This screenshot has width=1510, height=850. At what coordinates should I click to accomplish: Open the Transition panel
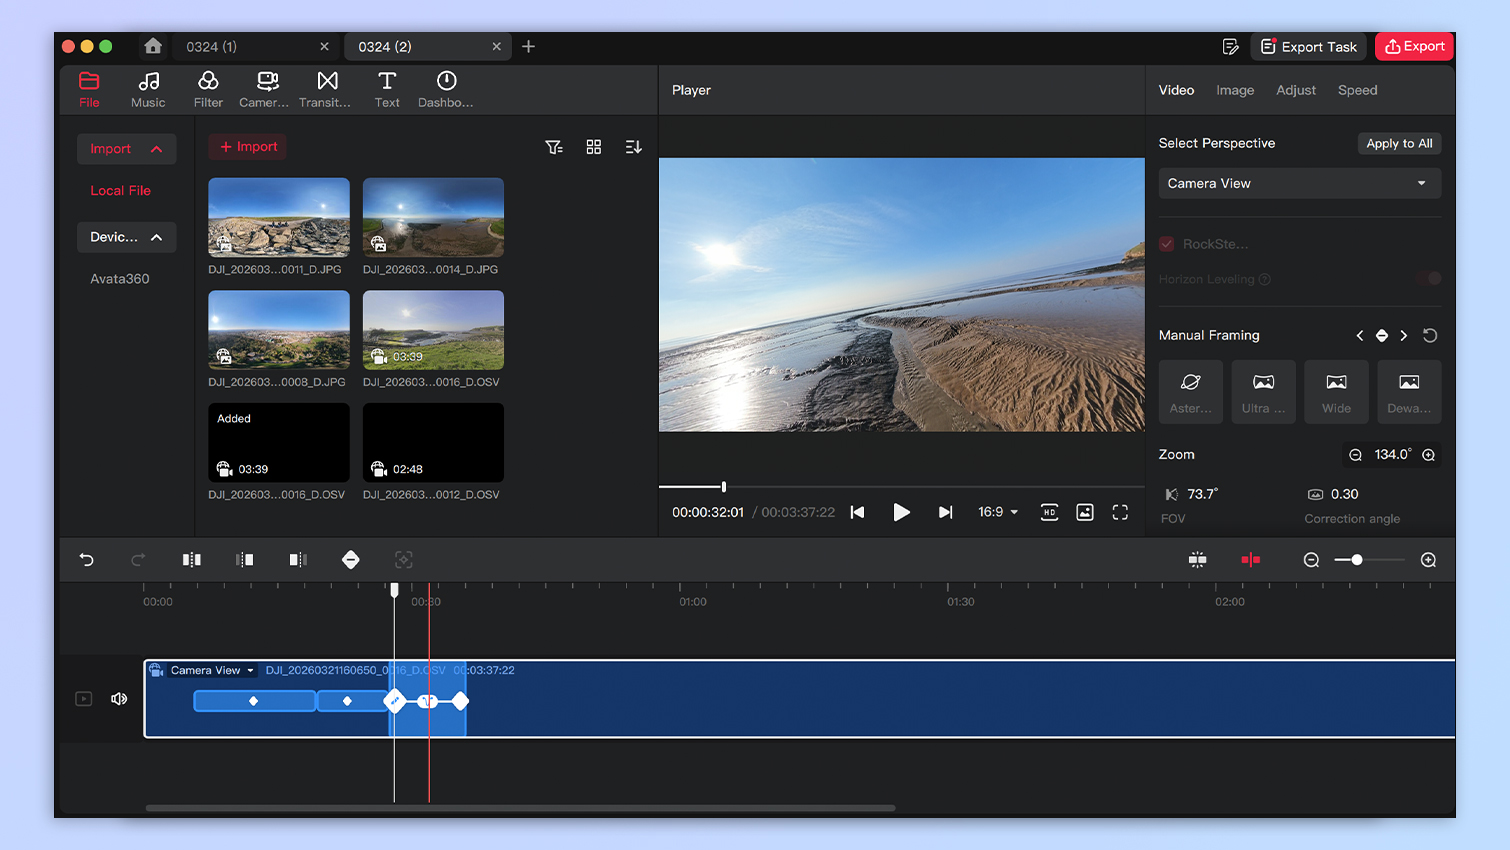[326, 89]
